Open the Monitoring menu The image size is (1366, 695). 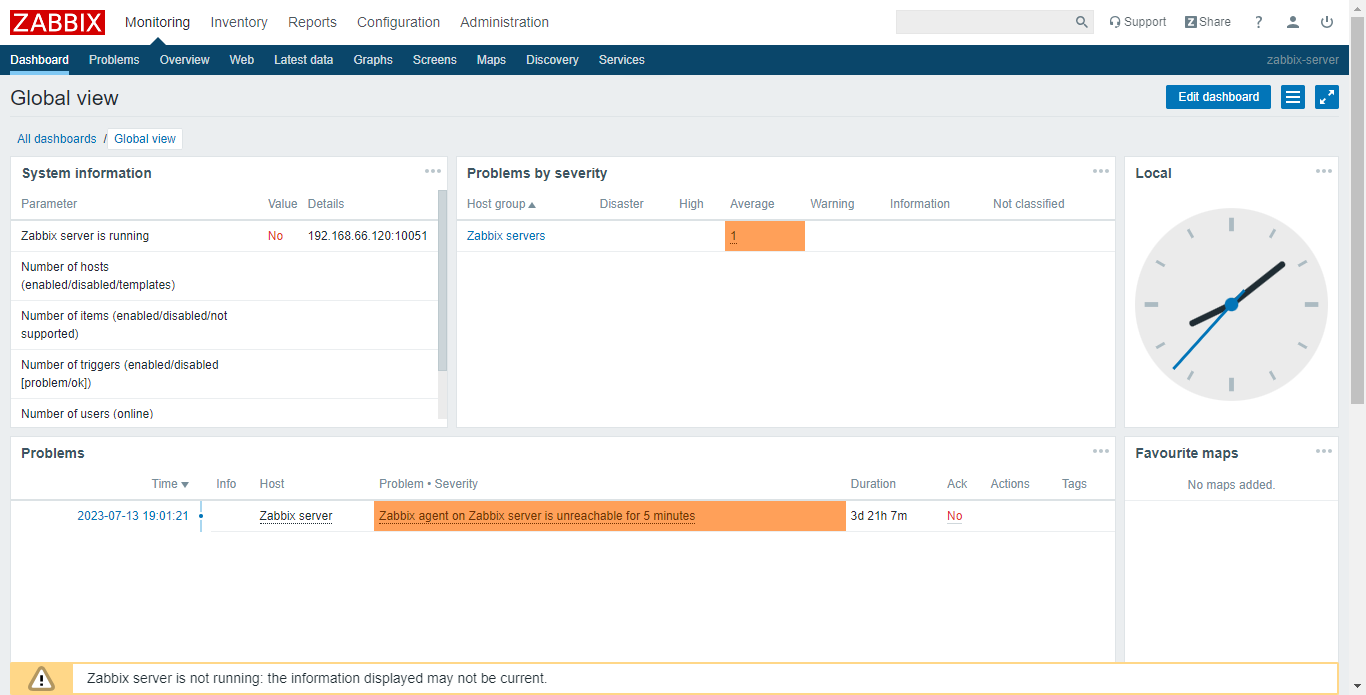157,22
